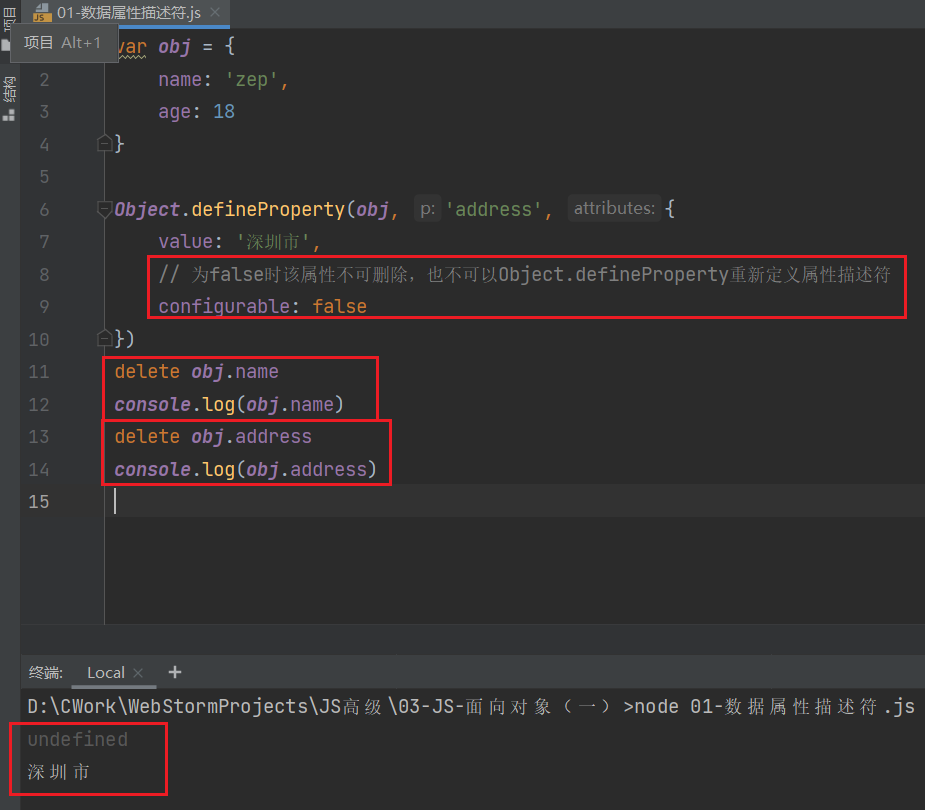Collapse the defineProperty block at line 6
The image size is (925, 810).
pyautogui.click(x=104, y=209)
